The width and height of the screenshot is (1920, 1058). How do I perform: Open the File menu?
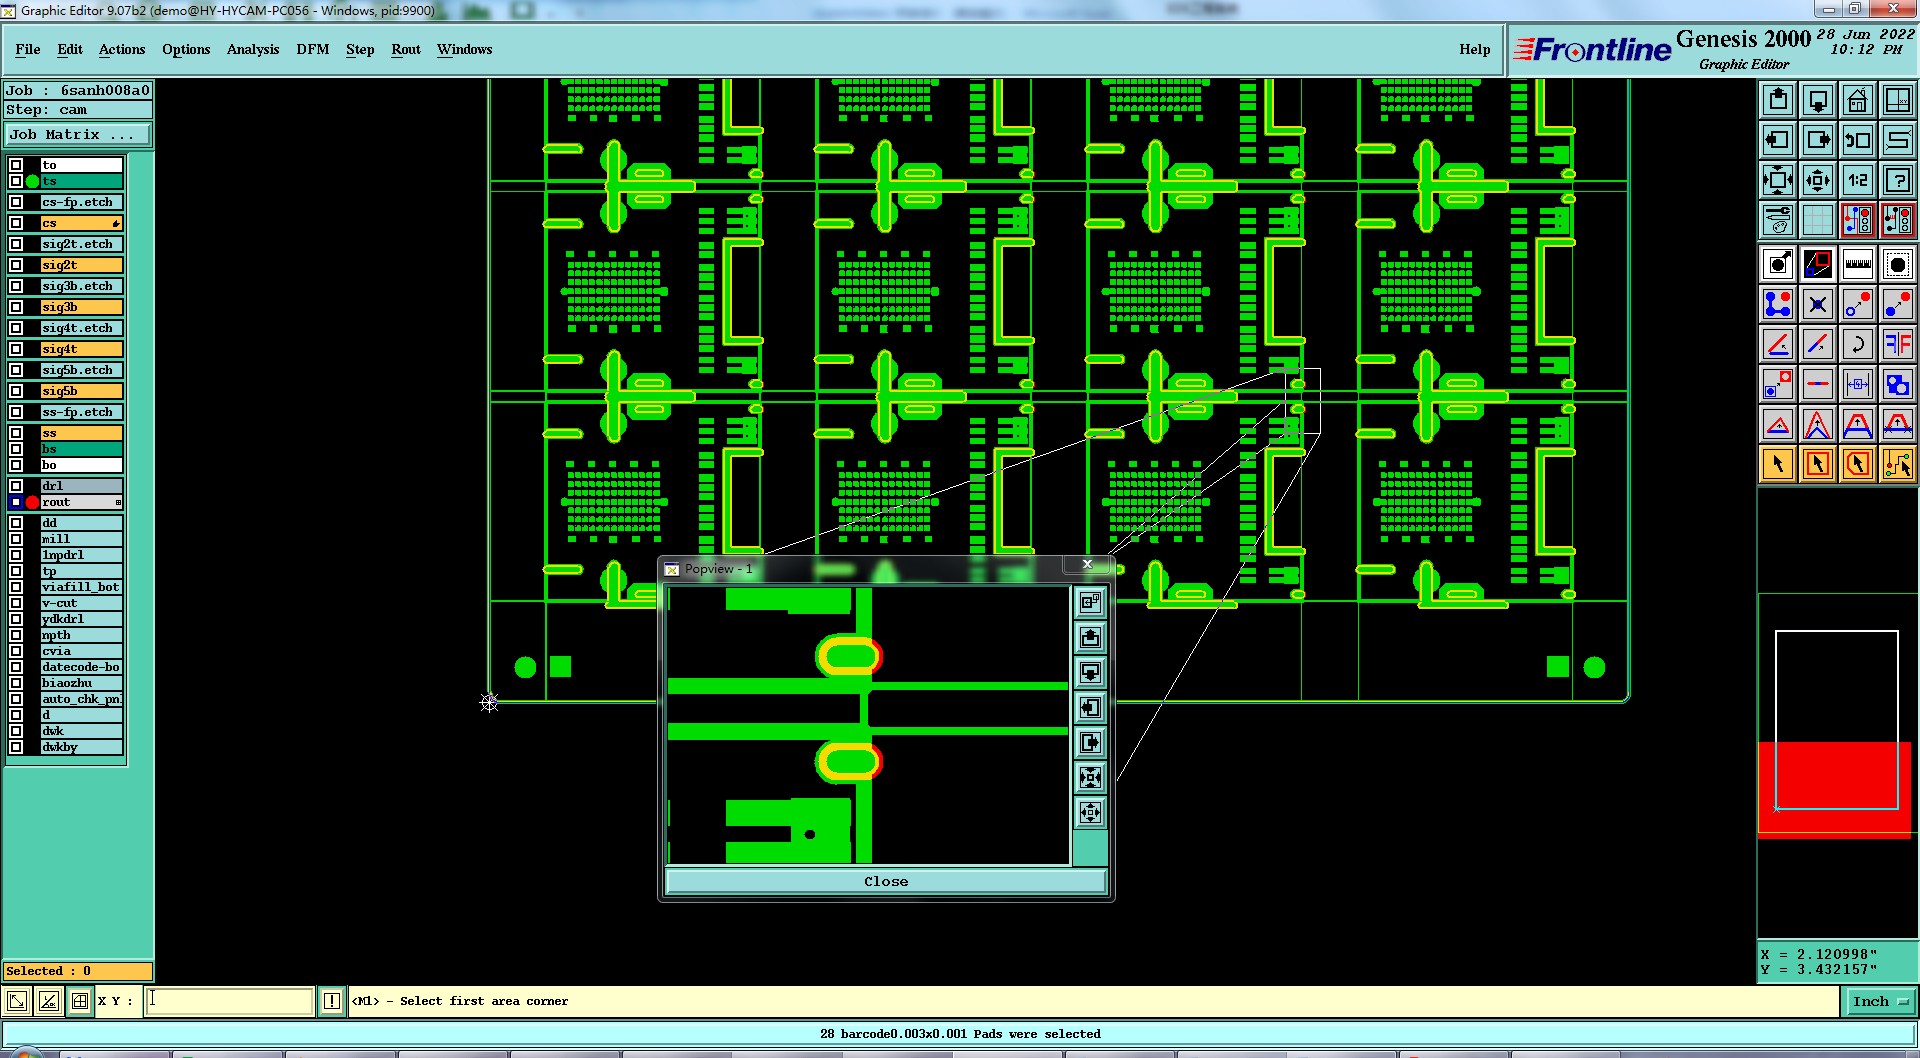coord(28,49)
